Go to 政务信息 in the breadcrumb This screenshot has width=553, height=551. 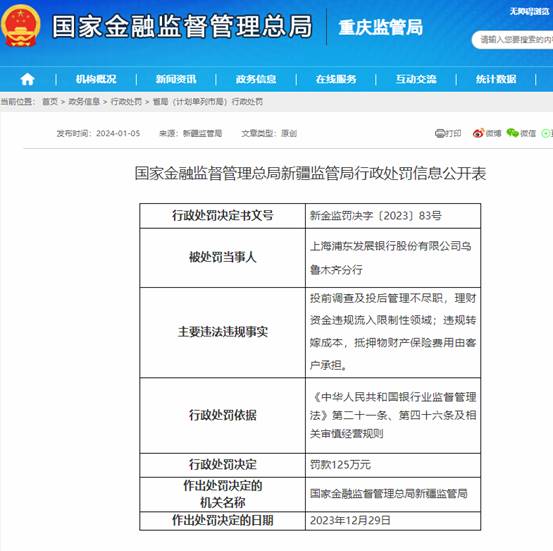click(x=84, y=102)
